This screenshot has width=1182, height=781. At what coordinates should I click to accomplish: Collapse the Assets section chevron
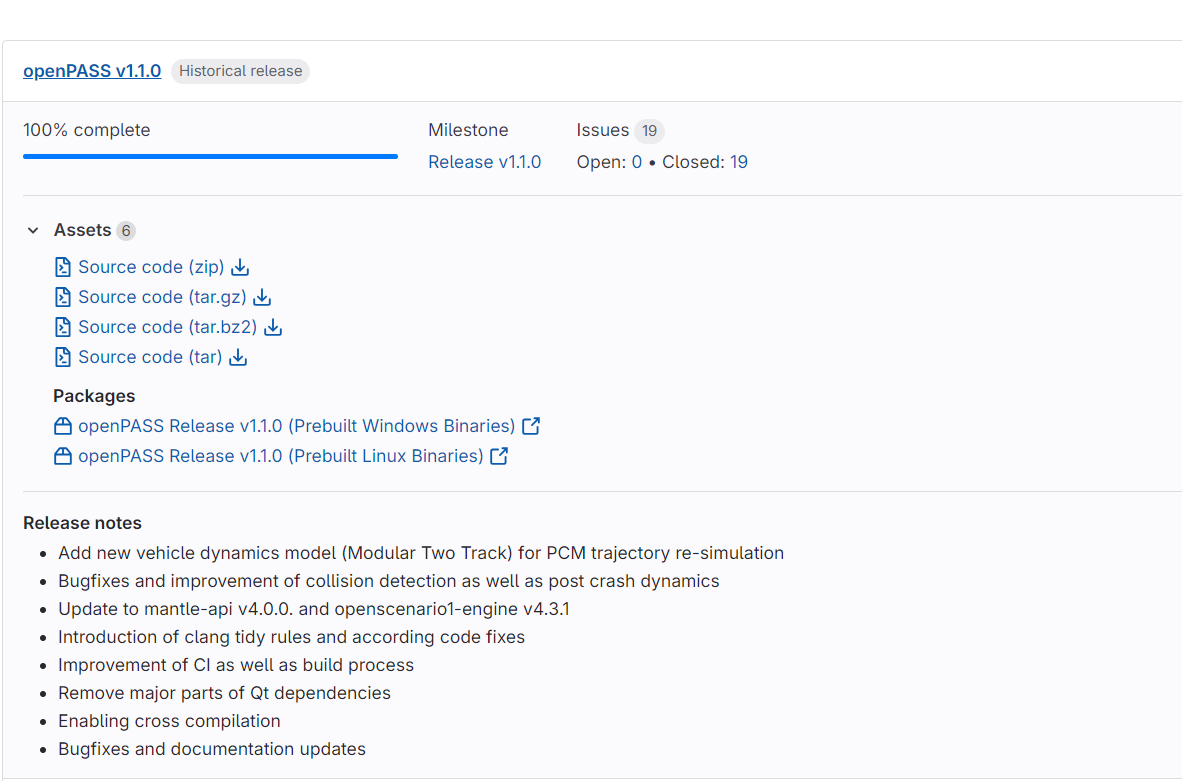pyautogui.click(x=33, y=230)
